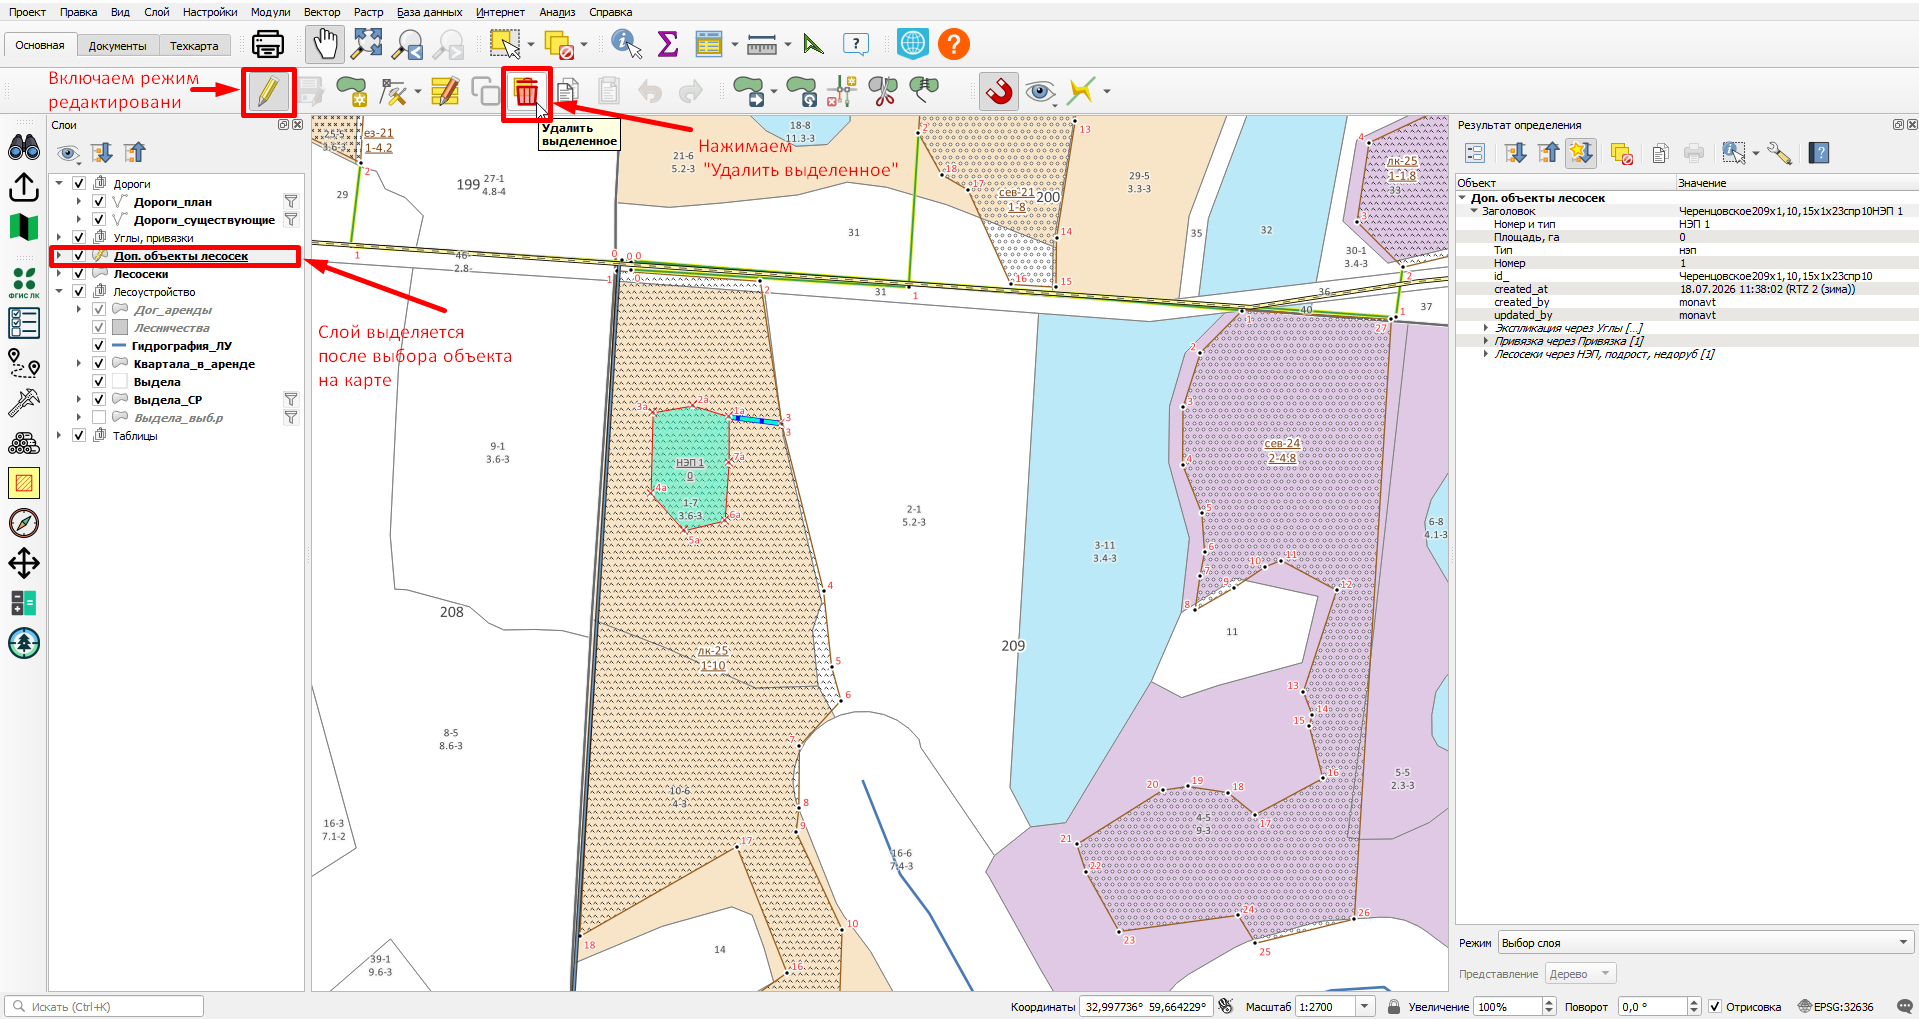Click the blue globe icon
Image resolution: width=1919 pixels, height=1019 pixels.
[913, 44]
